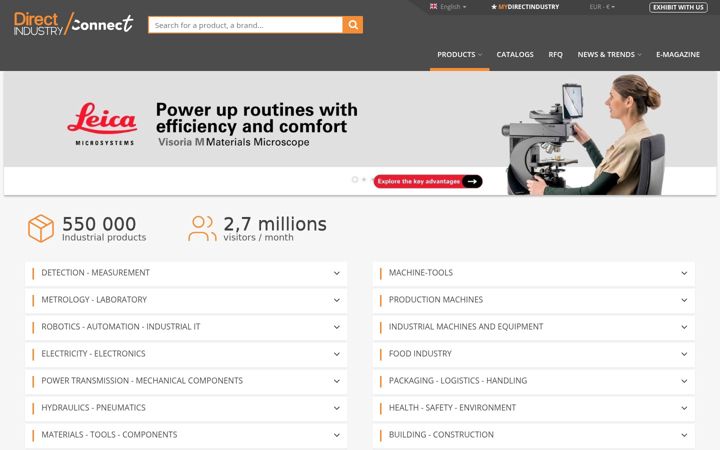Viewport: 720px width, 450px height.
Task: Go to the Catalogs tab
Action: pyautogui.click(x=515, y=55)
